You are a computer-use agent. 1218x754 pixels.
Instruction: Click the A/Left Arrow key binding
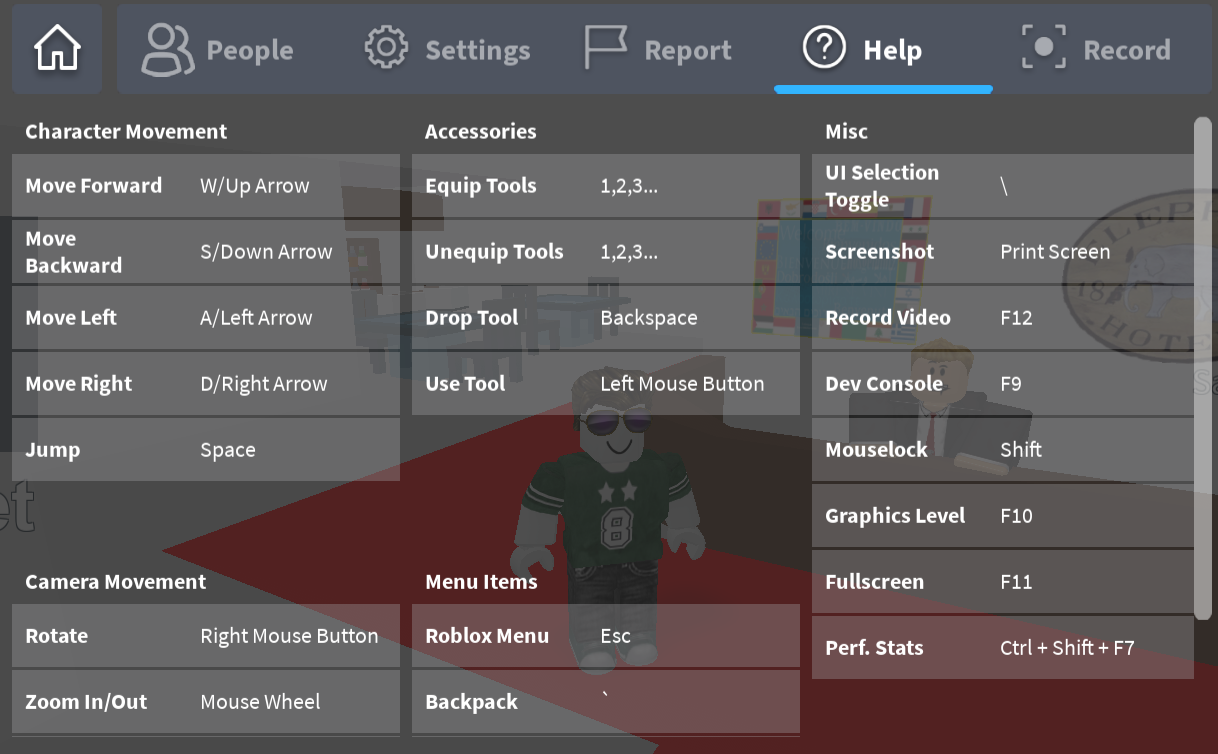(x=256, y=318)
